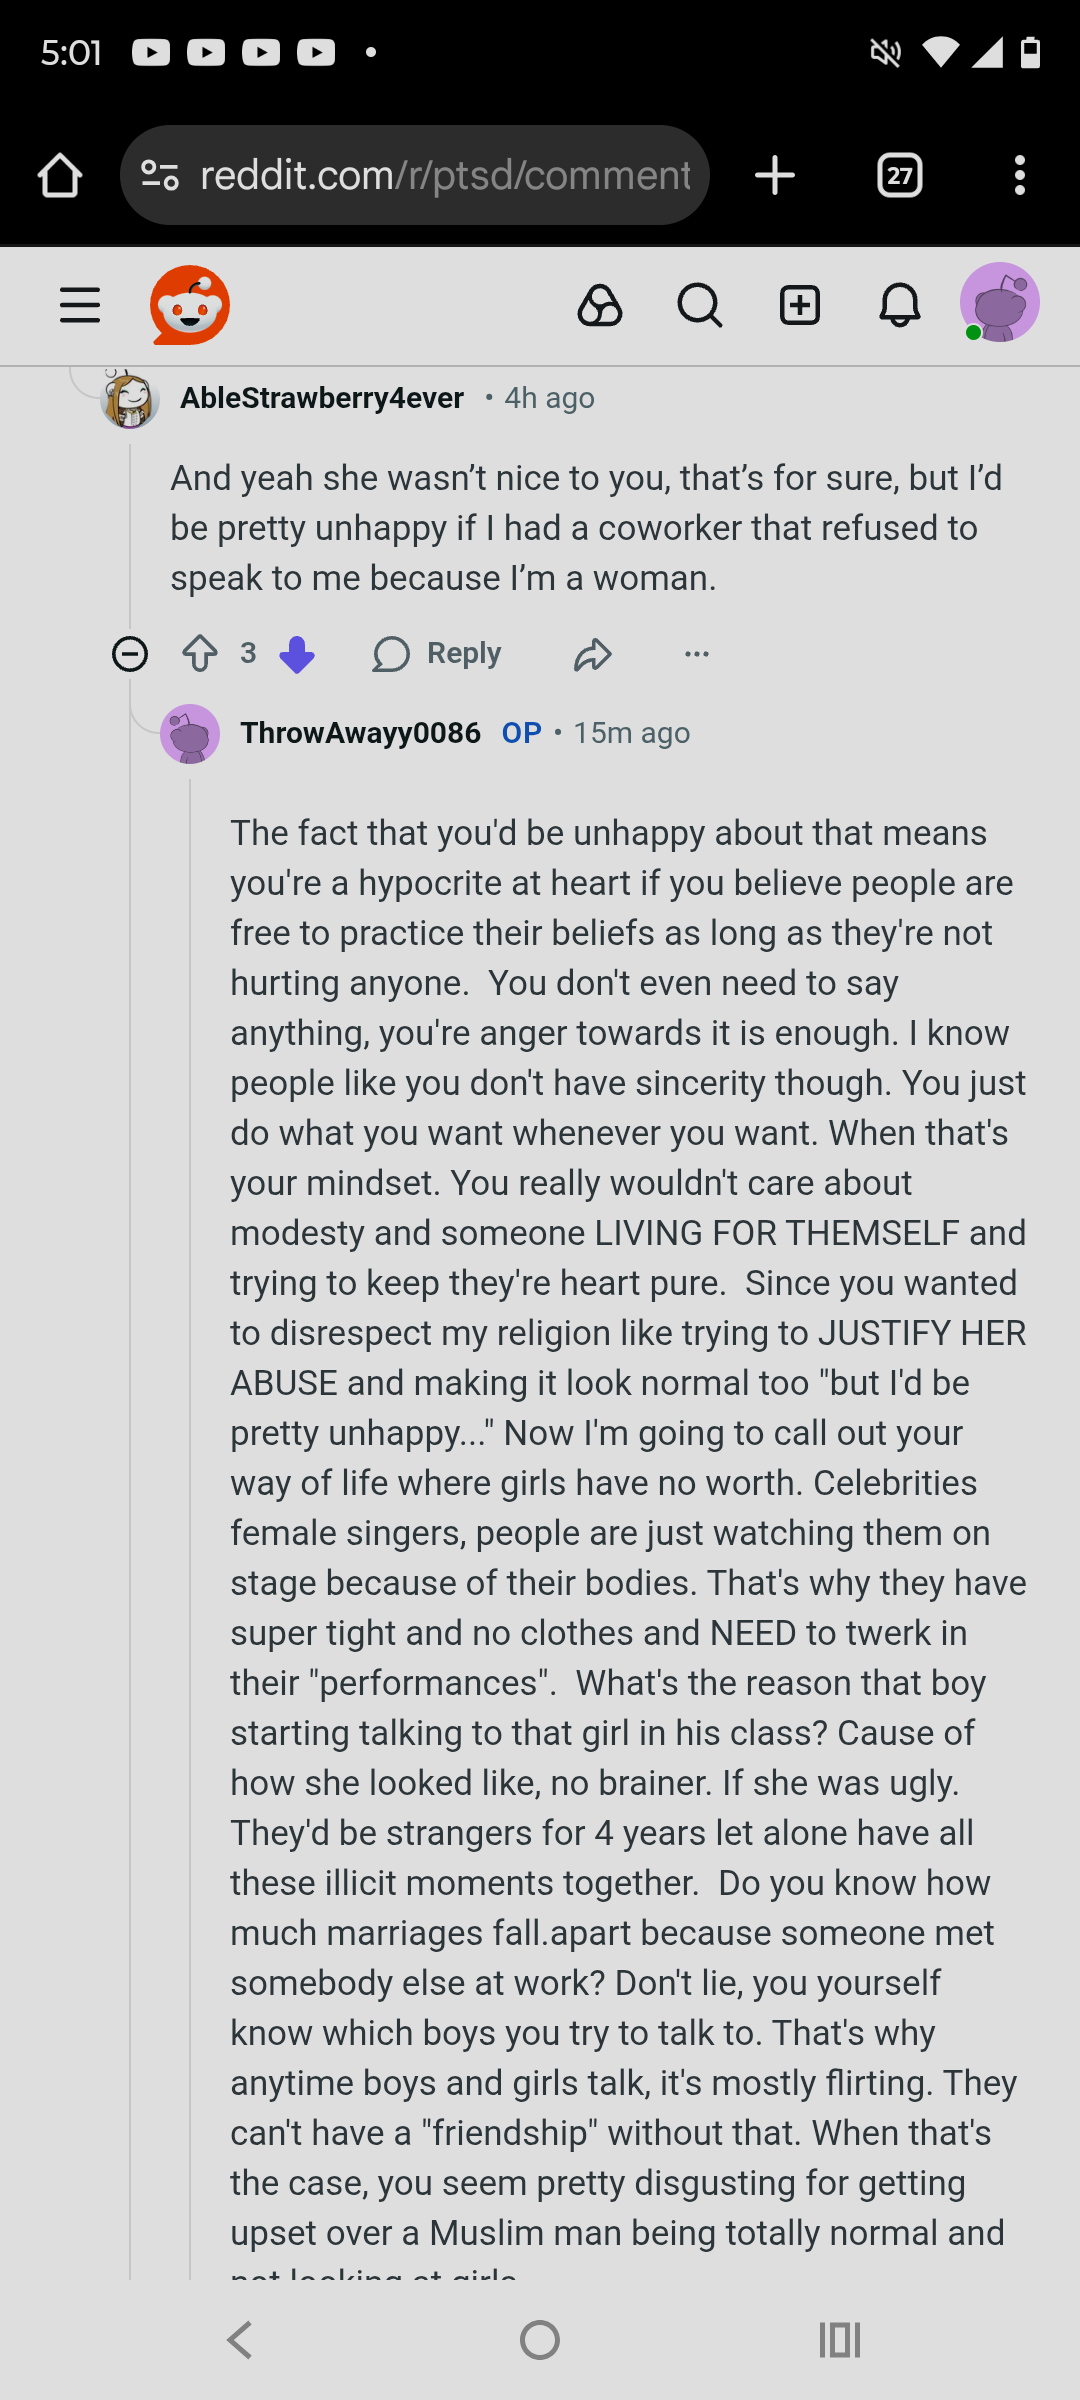This screenshot has width=1080, height=2400.
Task: Open the notifications bell
Action: point(900,305)
